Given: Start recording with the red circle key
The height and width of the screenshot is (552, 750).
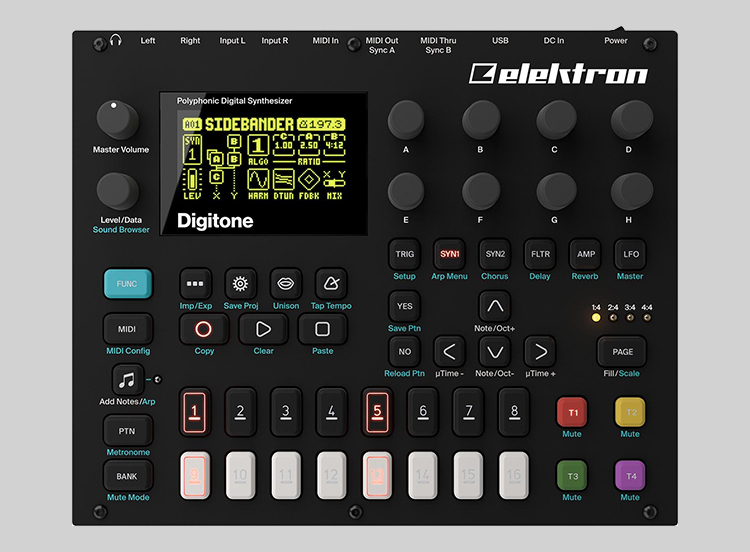Looking at the screenshot, I should click(203, 329).
